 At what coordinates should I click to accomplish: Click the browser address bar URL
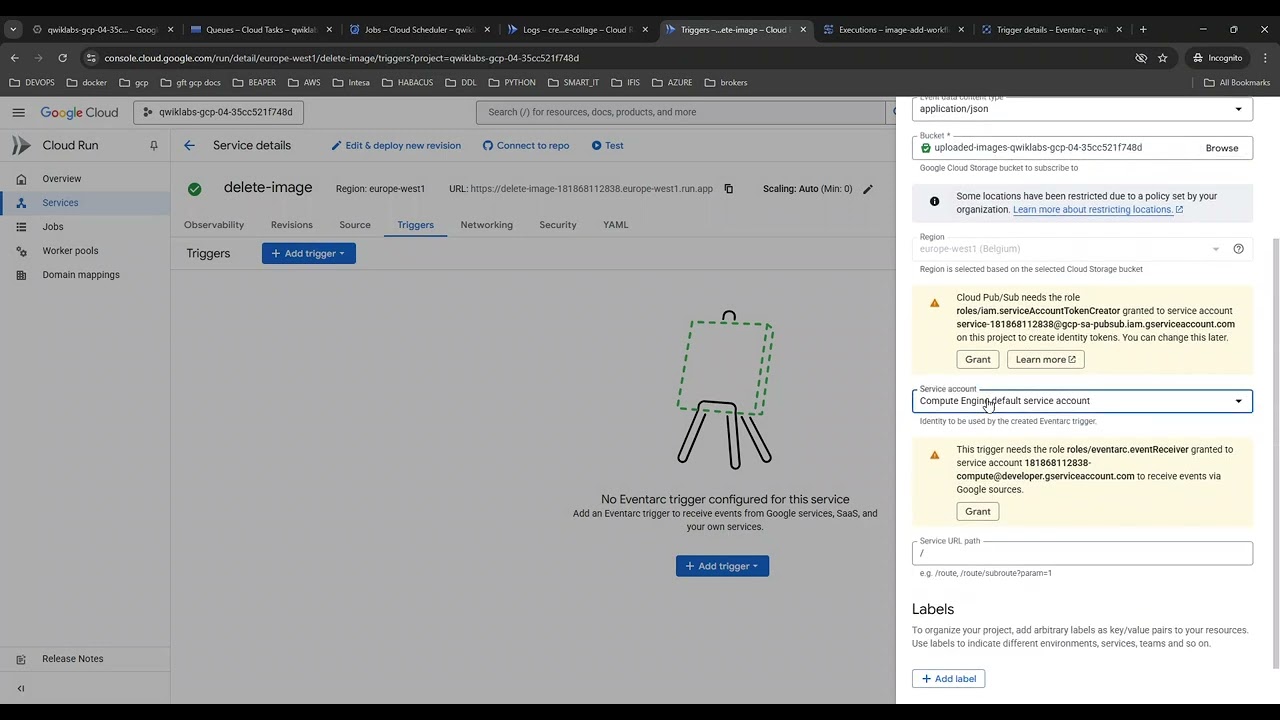pos(342,58)
